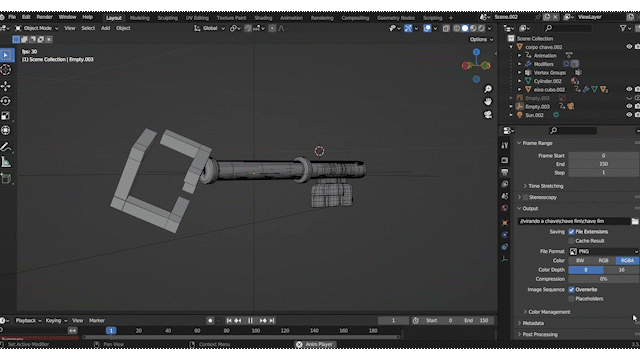
Task: Toggle visibility eye of eixo-cubo.002
Action: coord(629,89)
